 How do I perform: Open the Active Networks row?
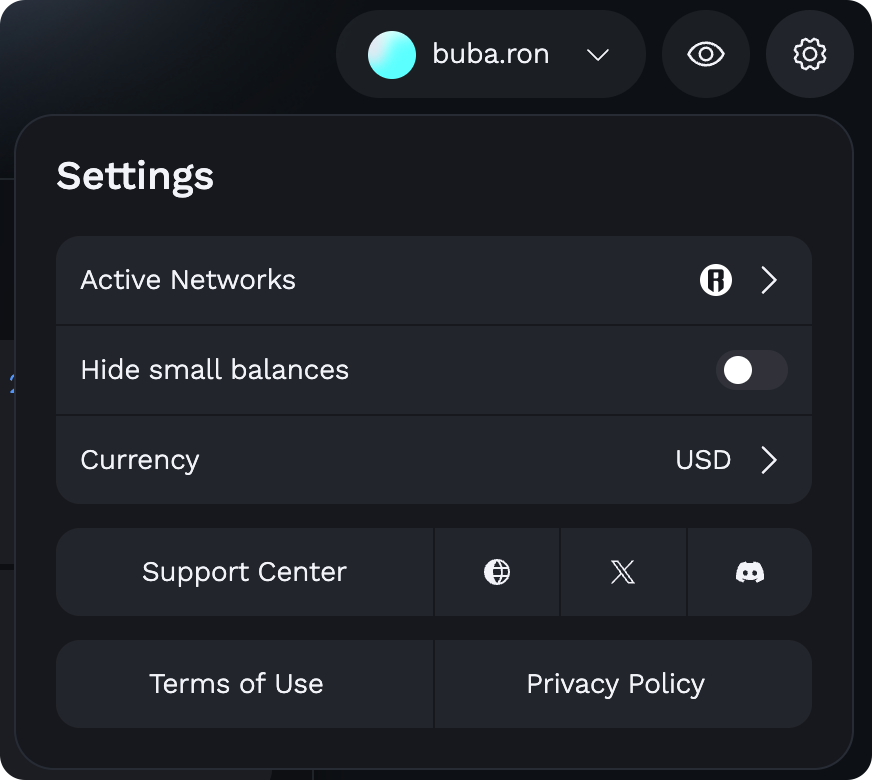click(434, 280)
